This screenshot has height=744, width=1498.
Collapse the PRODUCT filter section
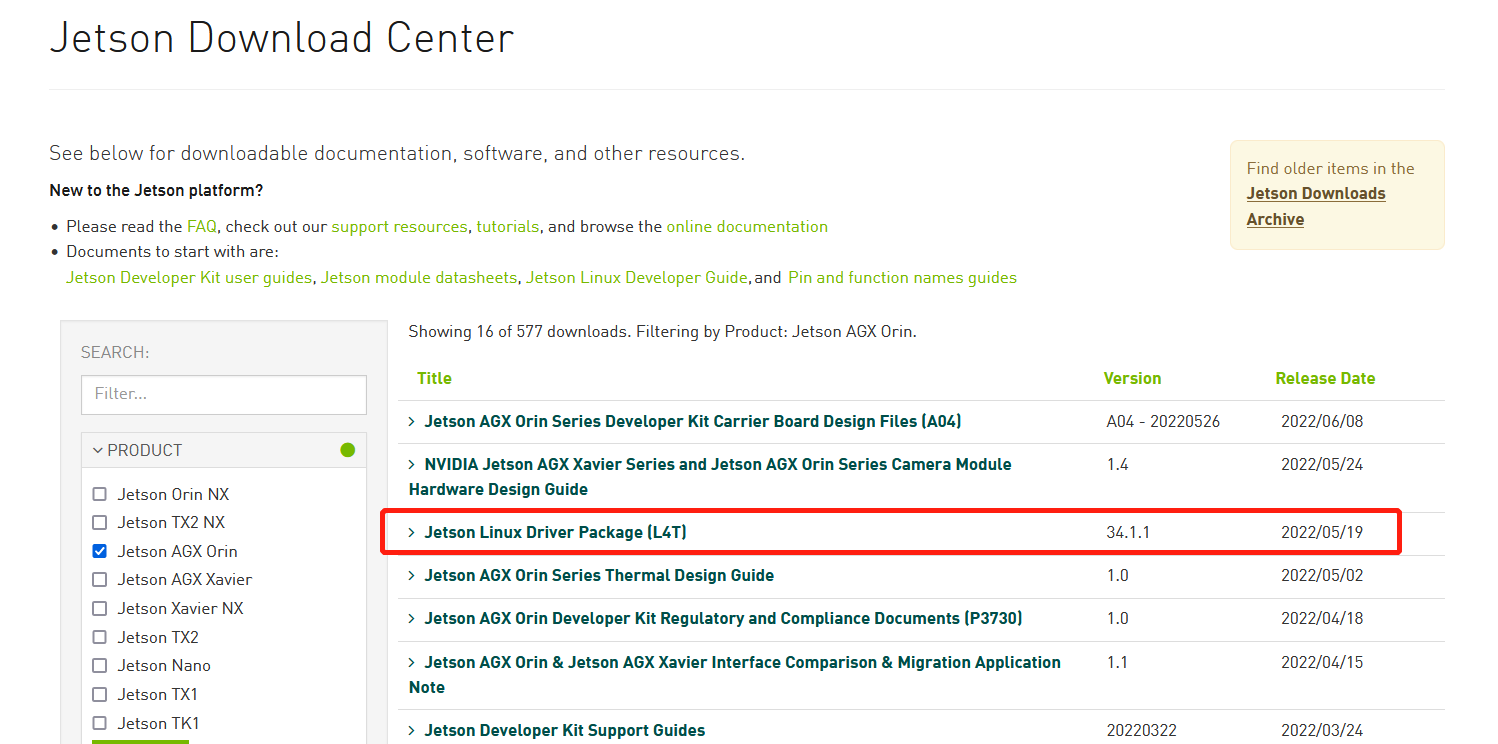point(98,451)
